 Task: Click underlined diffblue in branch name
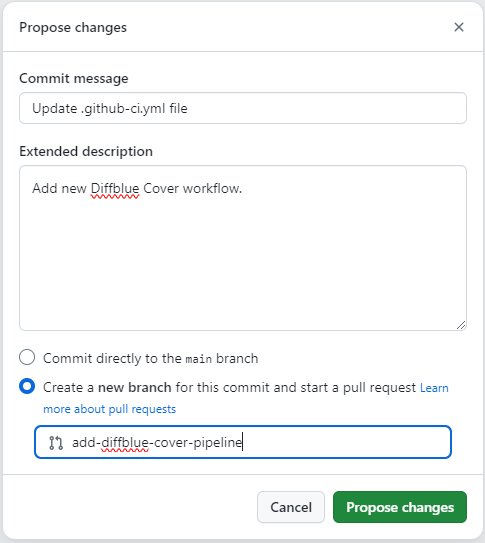click(125, 443)
